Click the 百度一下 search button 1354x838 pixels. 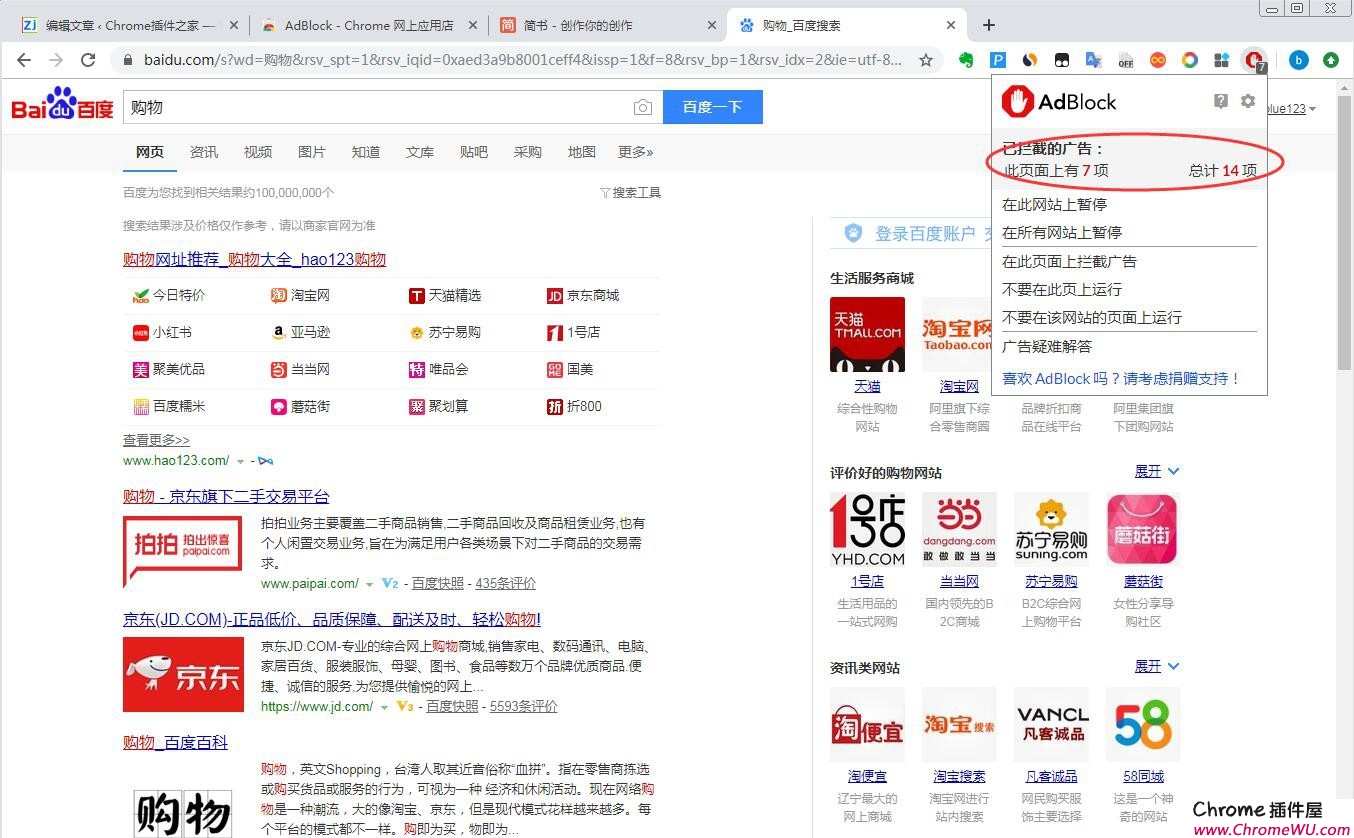pos(712,107)
